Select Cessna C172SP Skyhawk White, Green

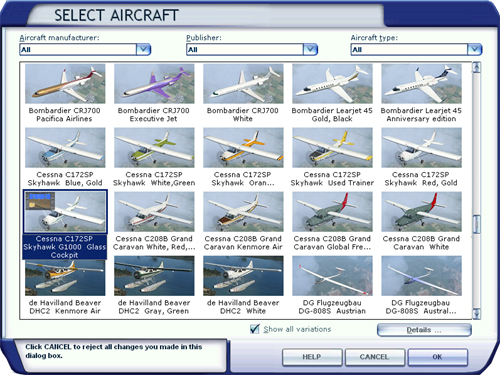click(154, 148)
